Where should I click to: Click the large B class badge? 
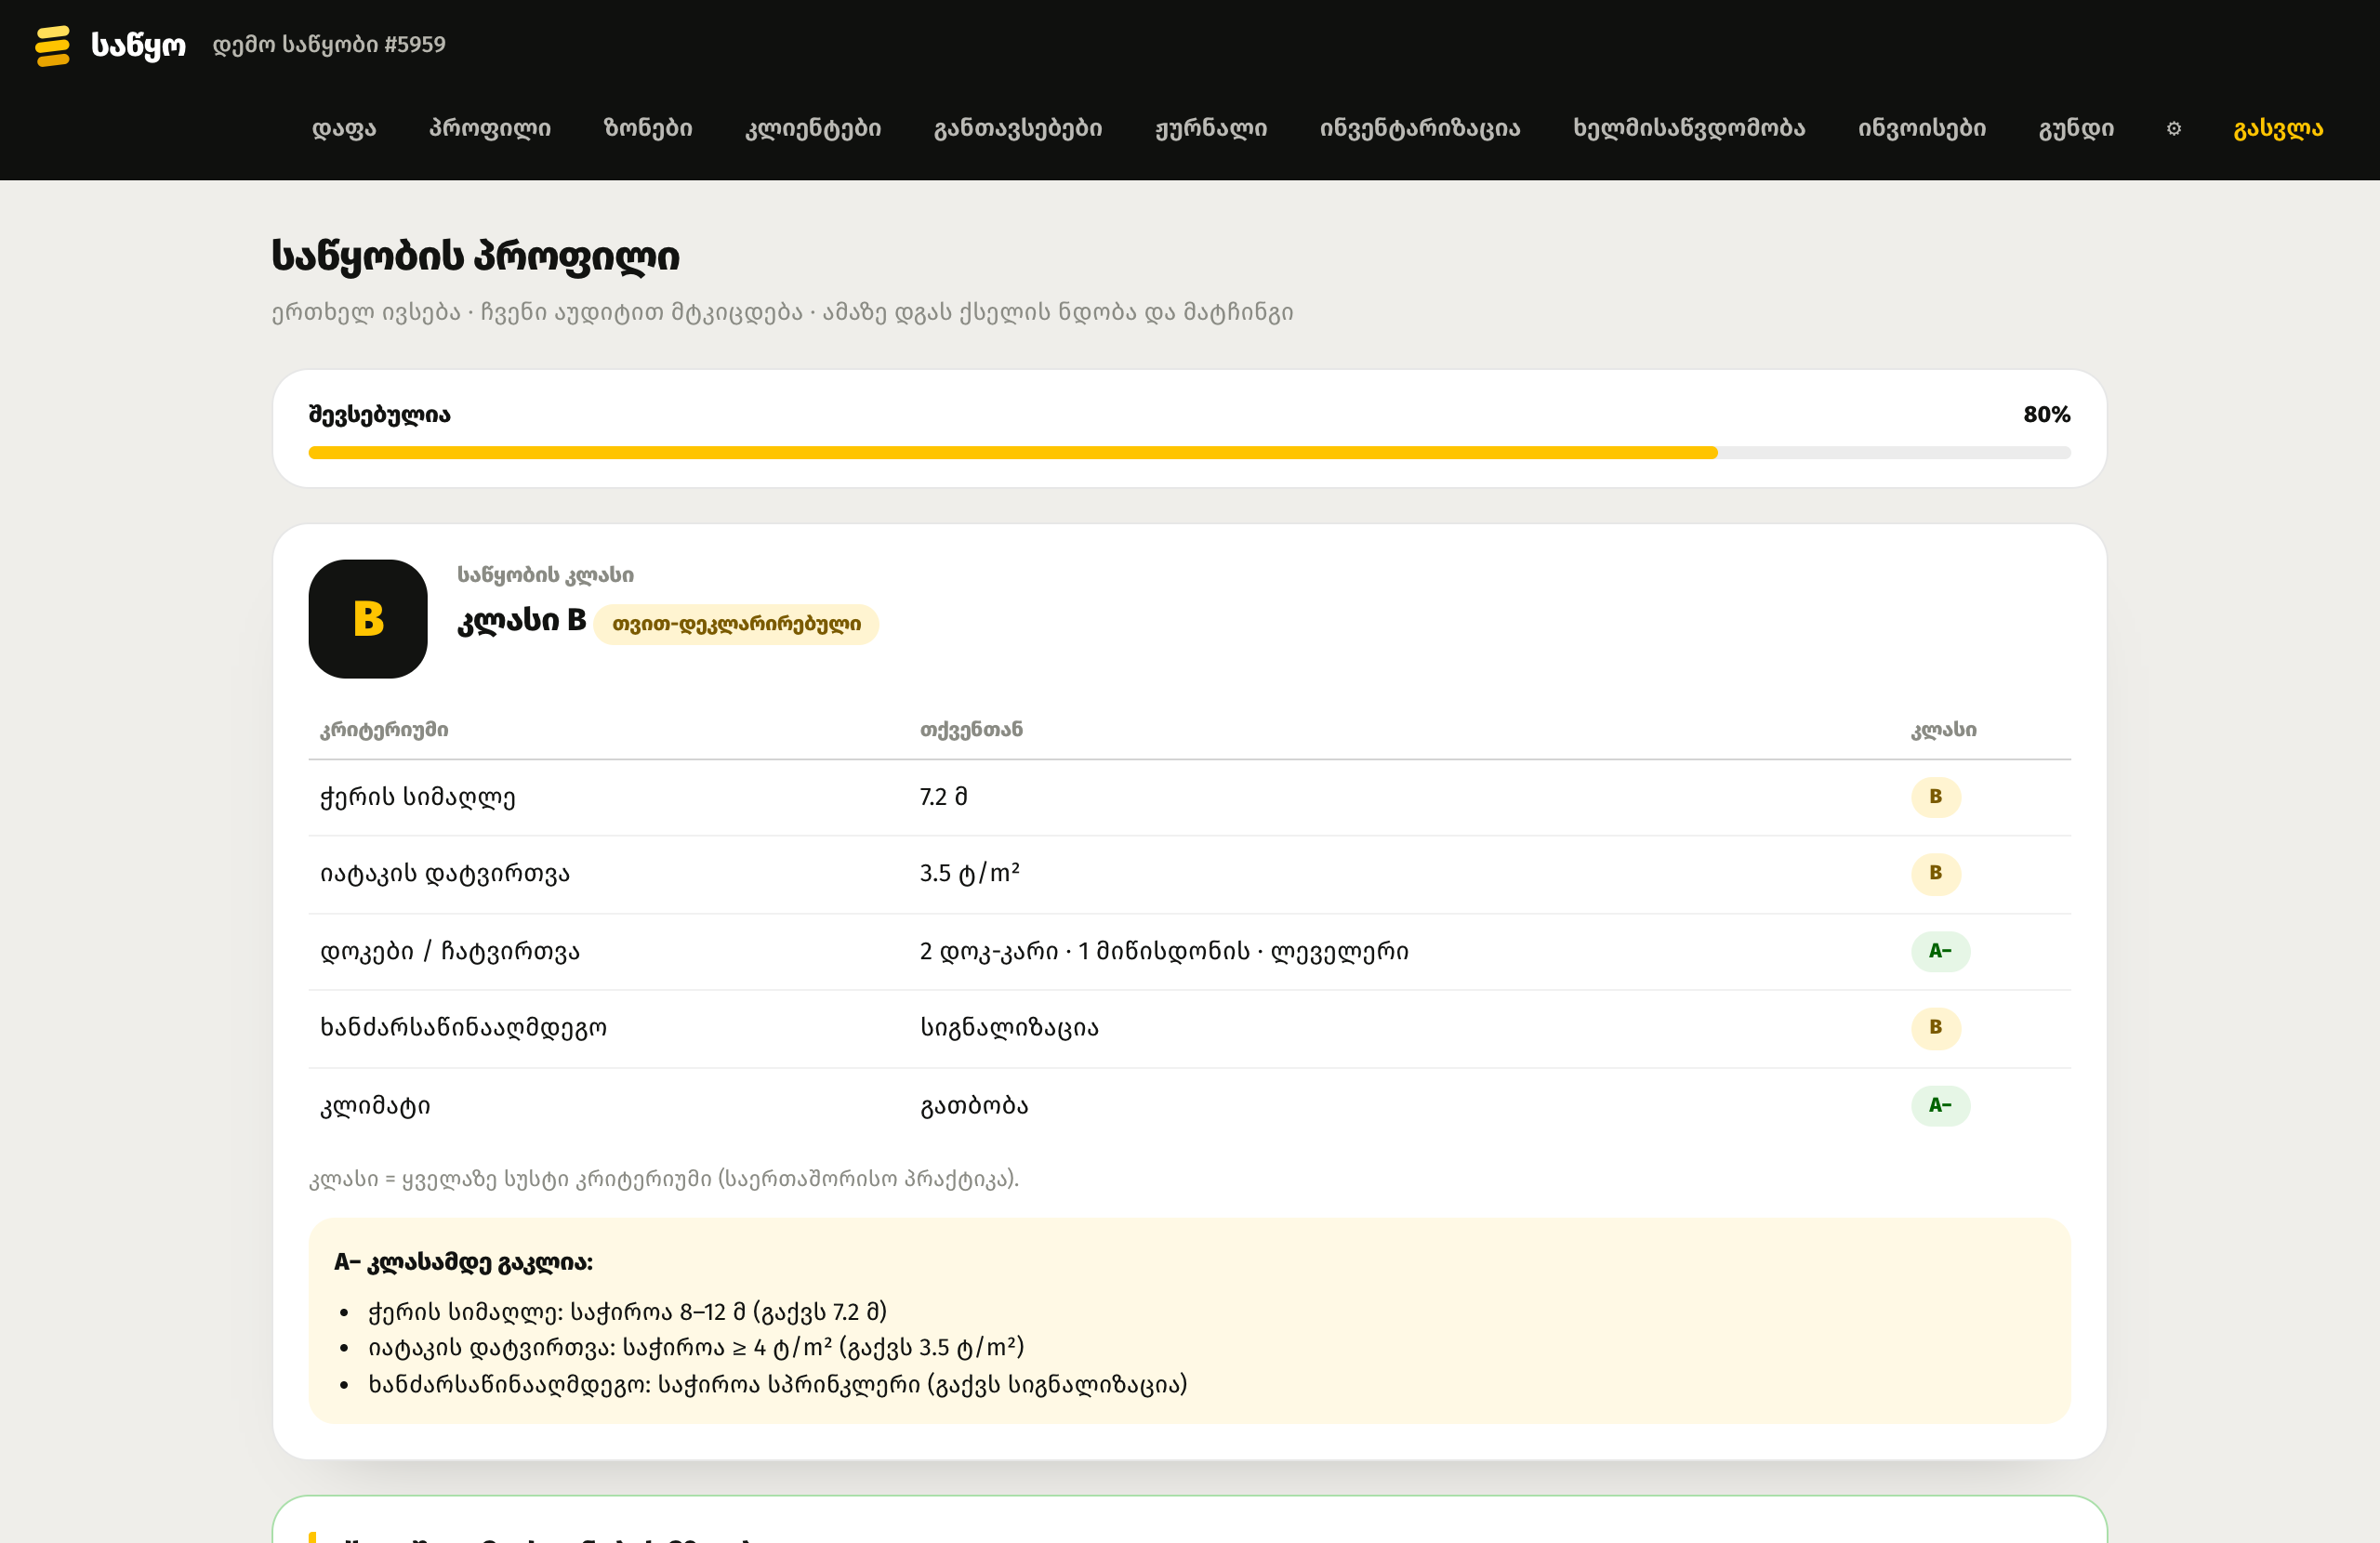(368, 619)
